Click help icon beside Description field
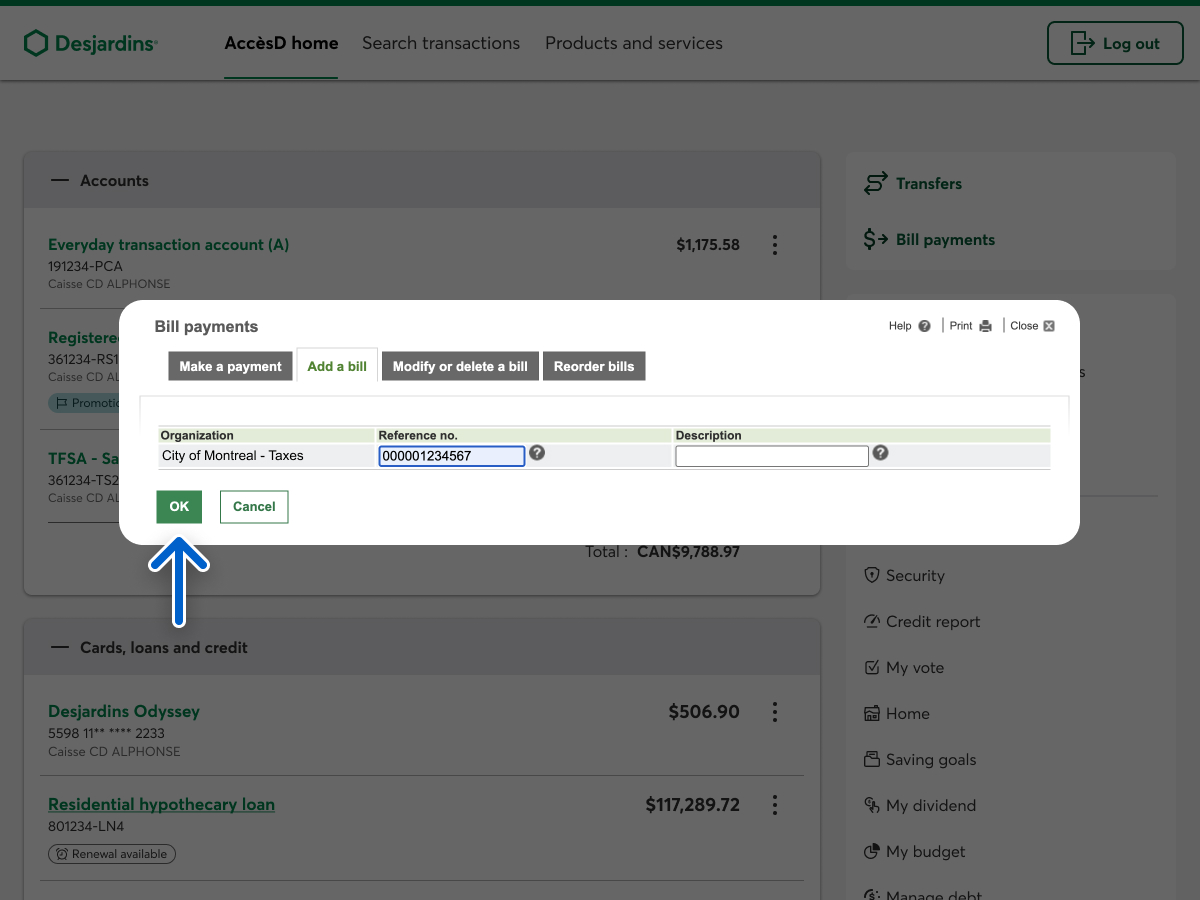This screenshot has width=1200, height=900. pos(880,453)
